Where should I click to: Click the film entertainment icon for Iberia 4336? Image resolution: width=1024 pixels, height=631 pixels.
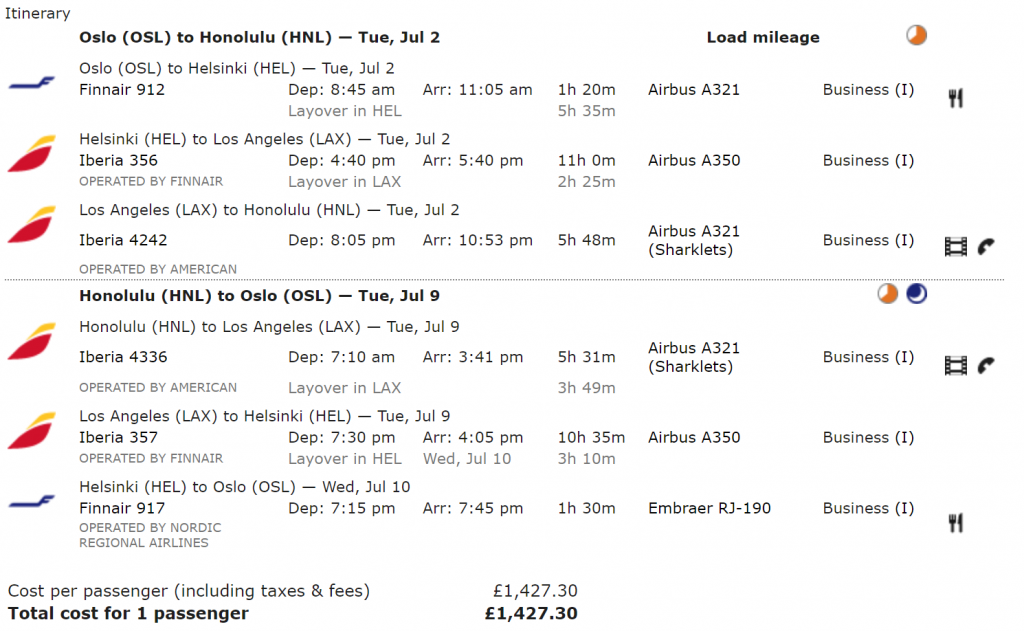[955, 365]
